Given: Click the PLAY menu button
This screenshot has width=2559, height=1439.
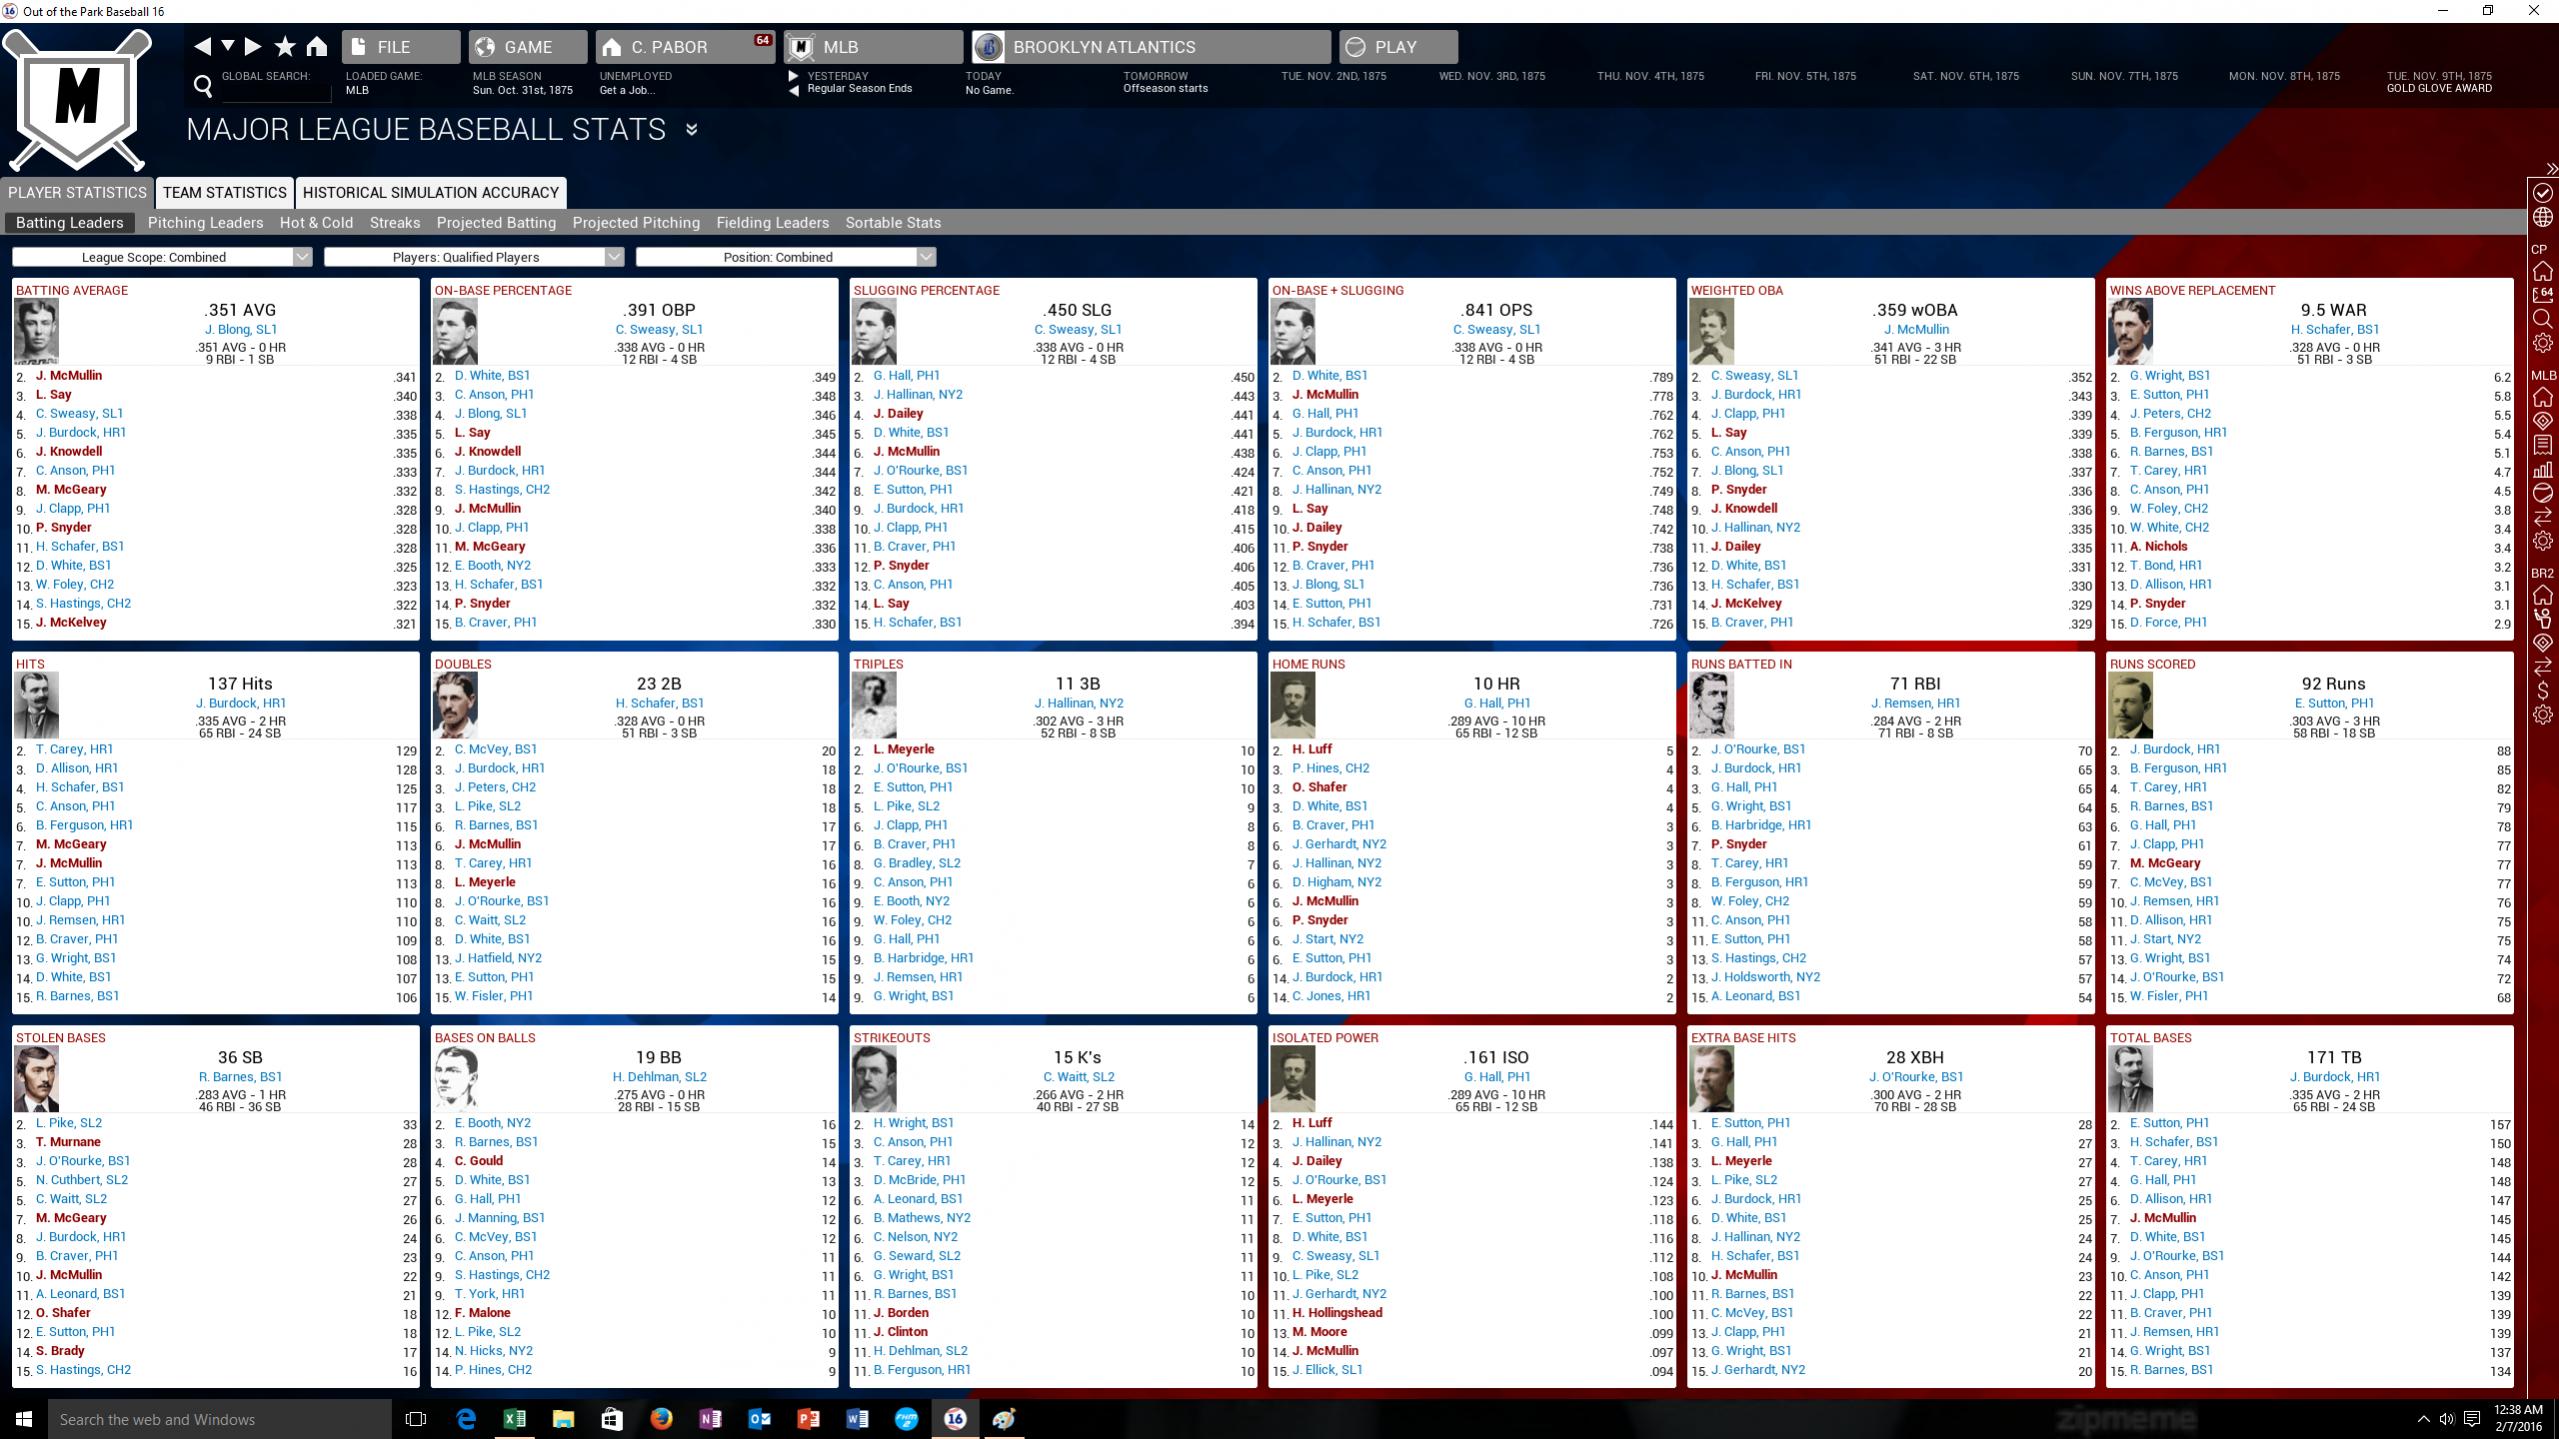Looking at the screenshot, I should [1397, 47].
